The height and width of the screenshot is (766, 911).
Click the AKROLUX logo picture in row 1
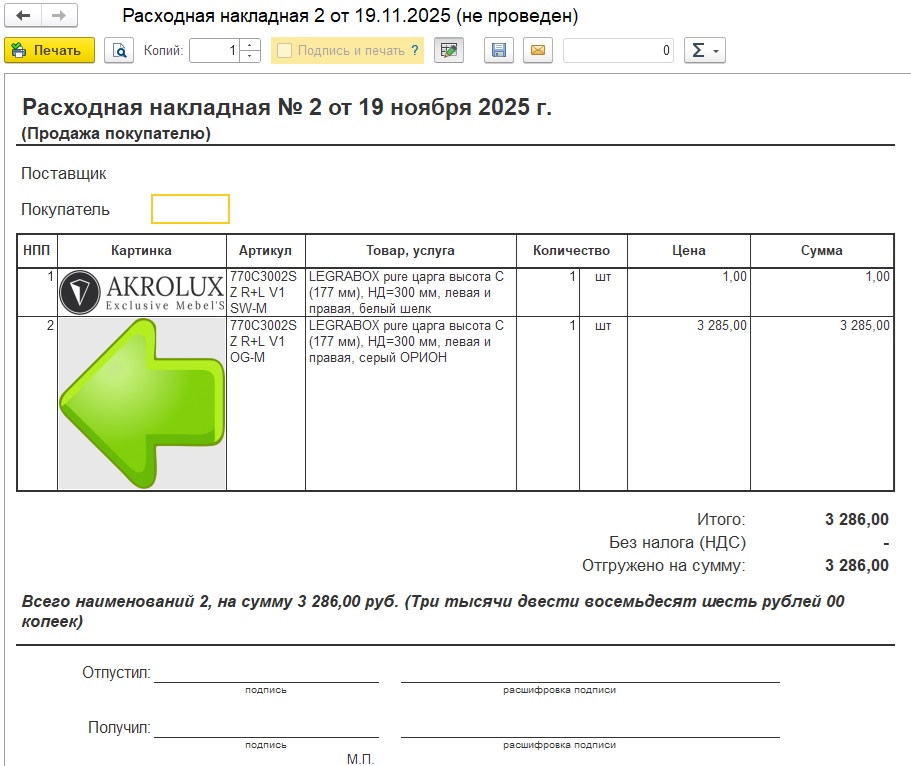(142, 292)
